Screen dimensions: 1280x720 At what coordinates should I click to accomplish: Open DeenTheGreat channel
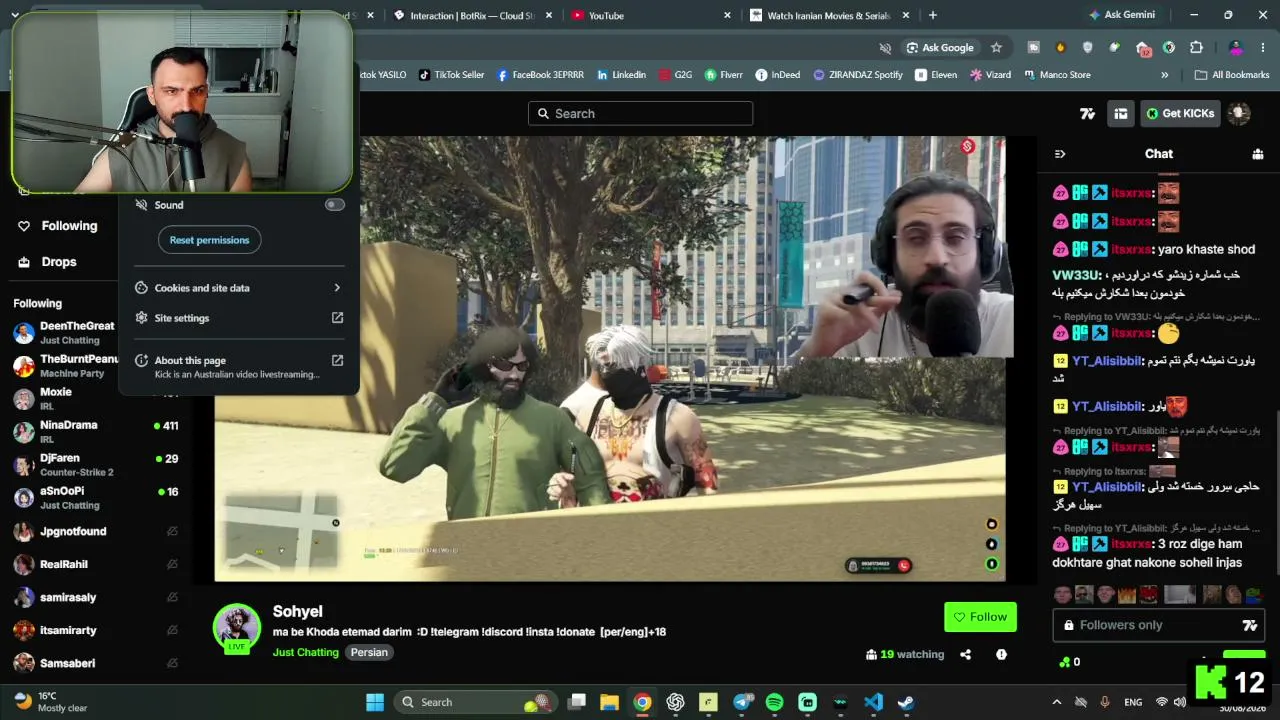click(x=65, y=333)
